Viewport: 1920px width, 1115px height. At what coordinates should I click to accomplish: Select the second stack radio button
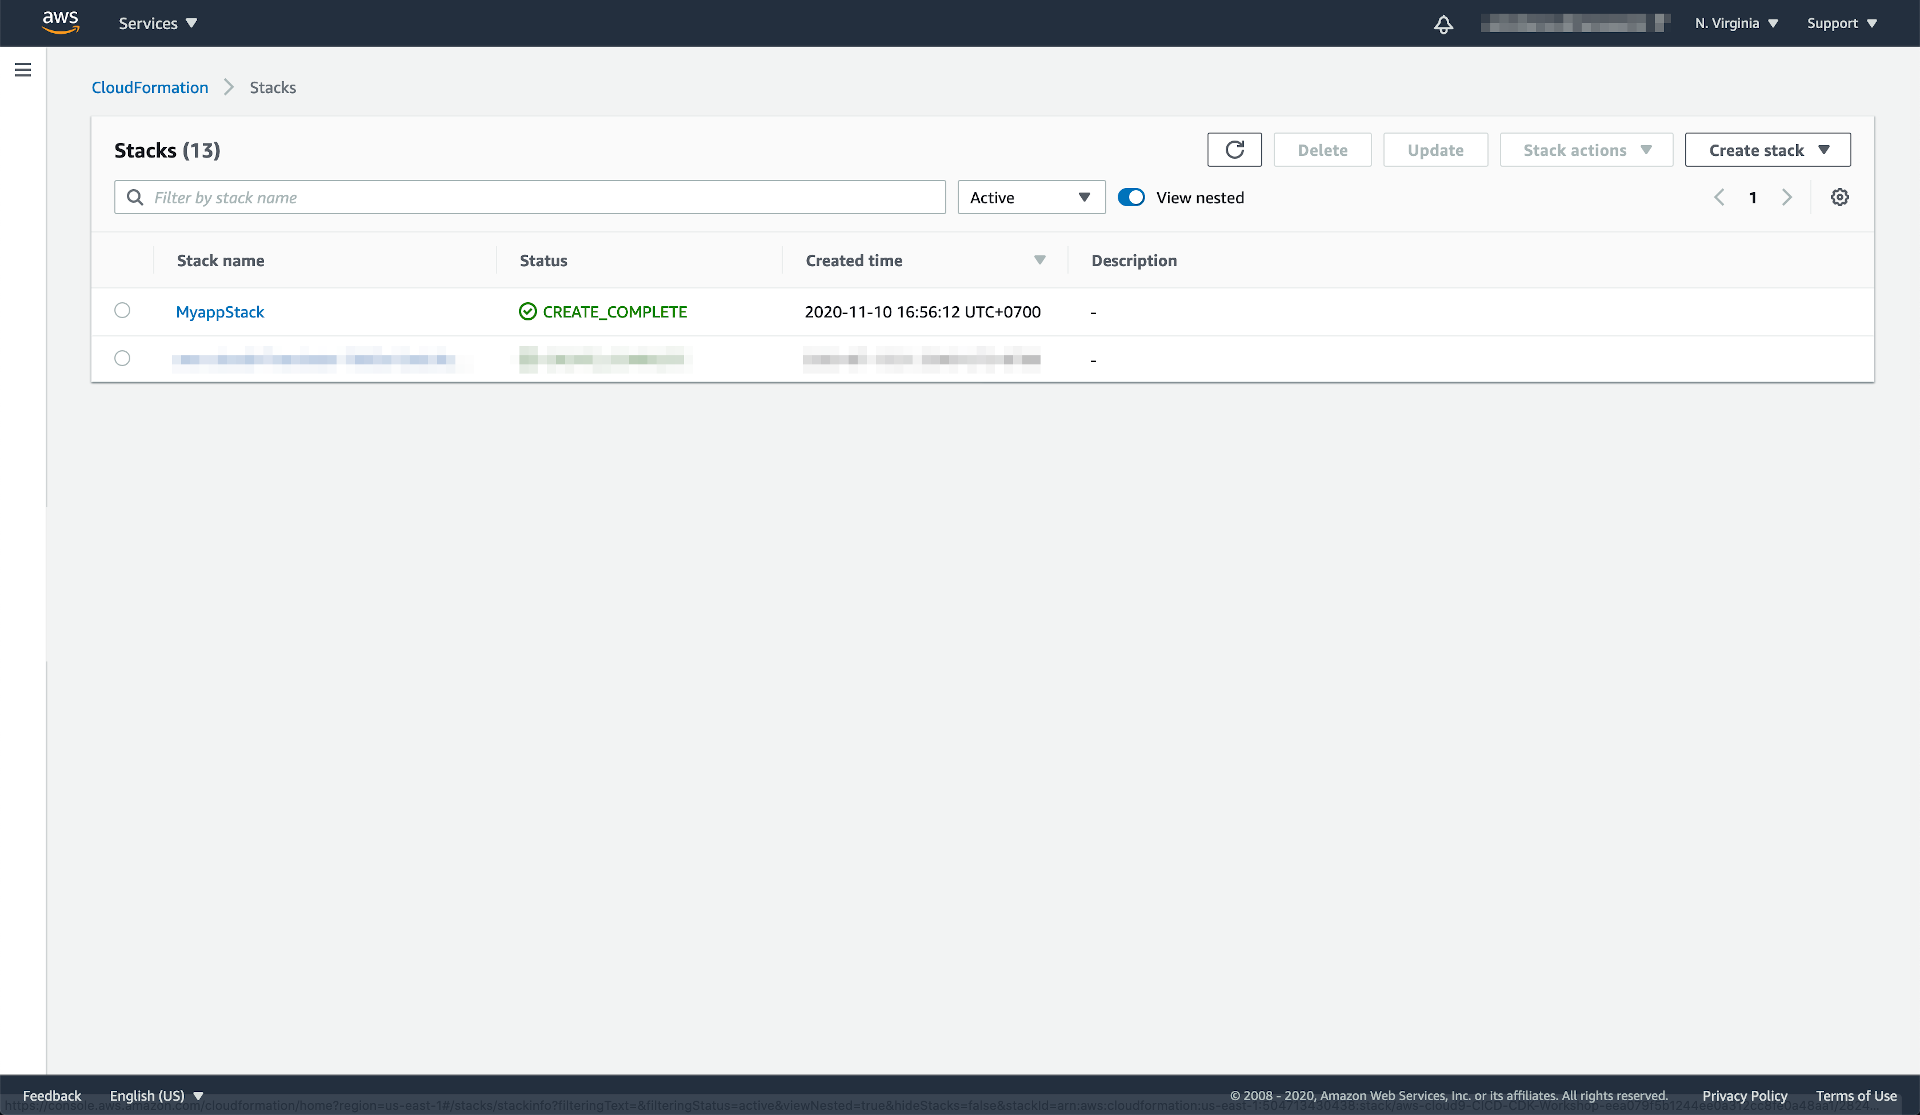[122, 358]
